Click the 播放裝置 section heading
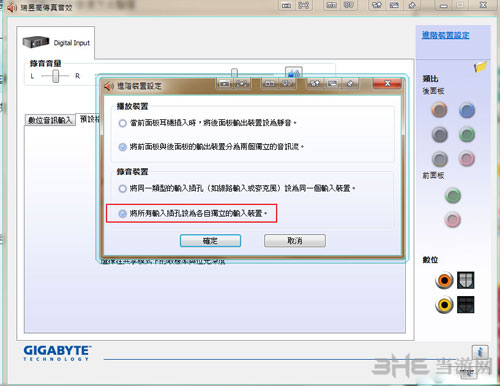This screenshot has height=386, width=500. point(132,106)
